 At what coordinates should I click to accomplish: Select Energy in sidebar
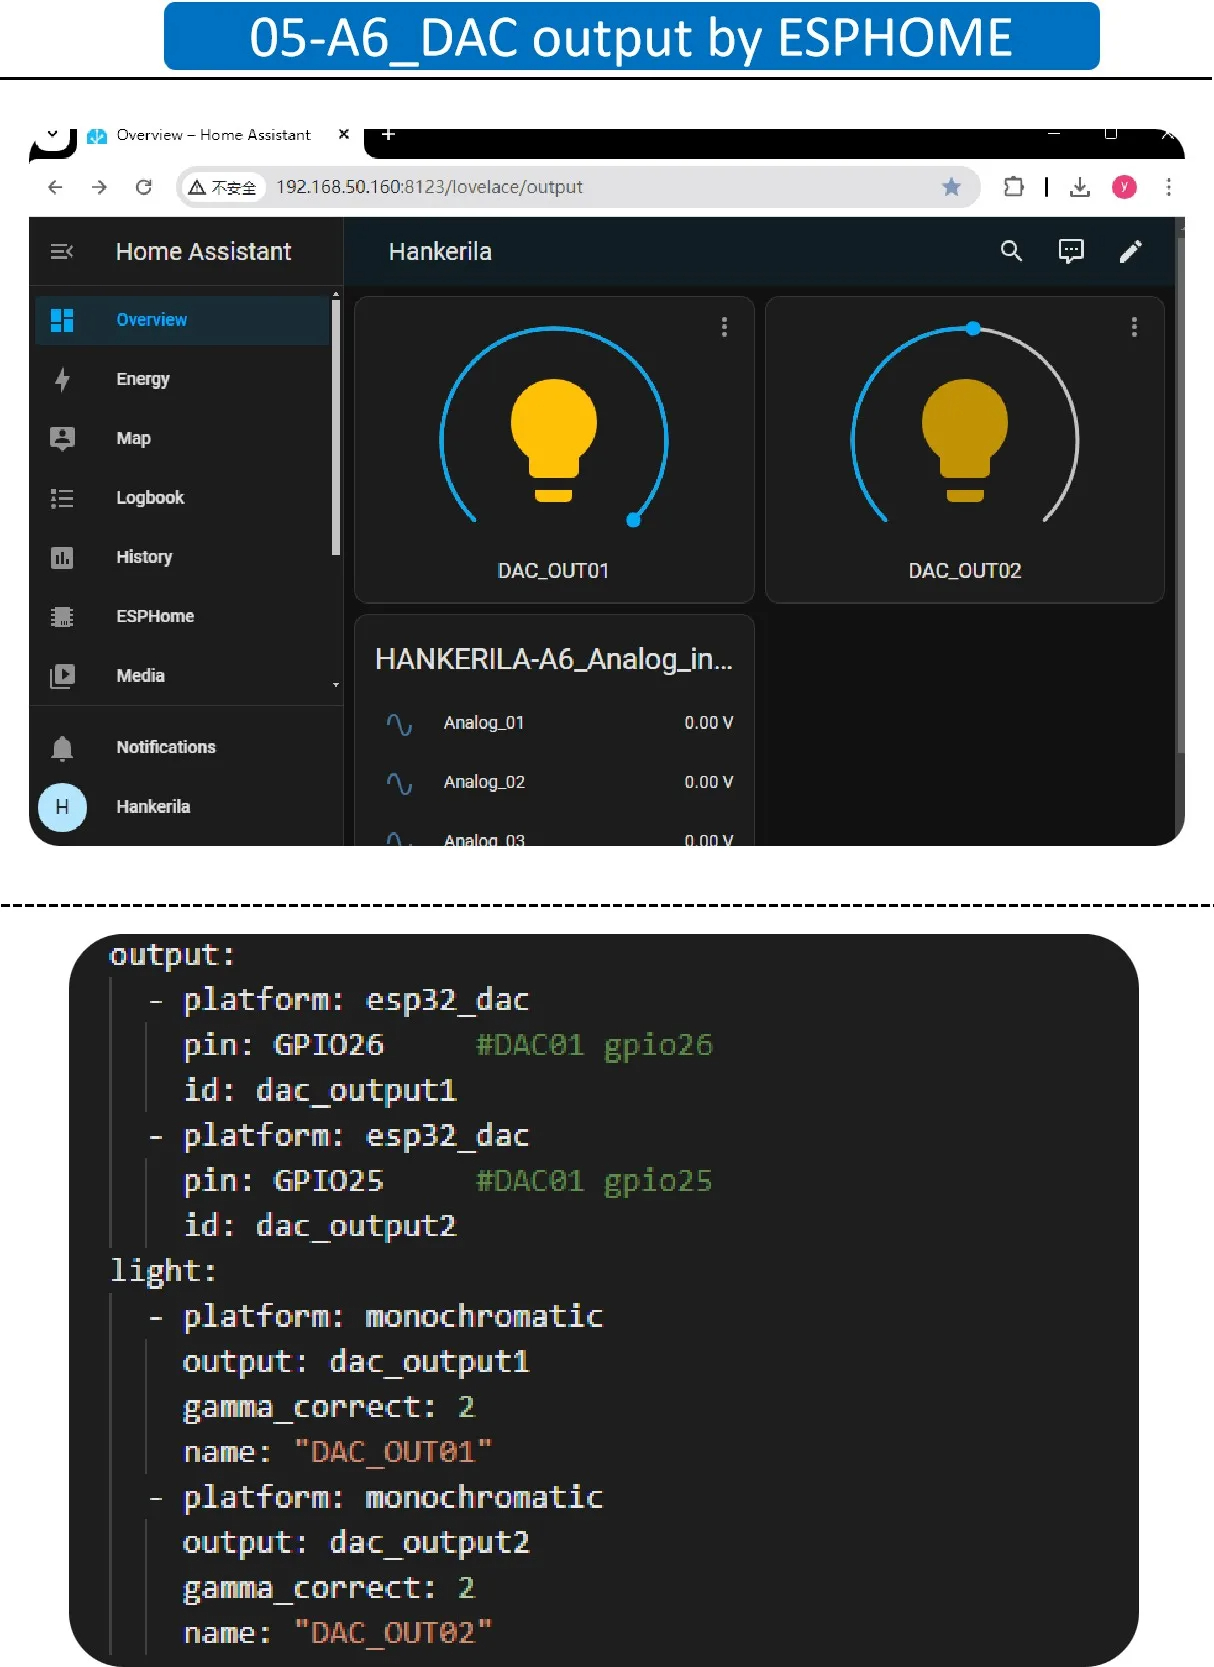pyautogui.click(x=143, y=379)
